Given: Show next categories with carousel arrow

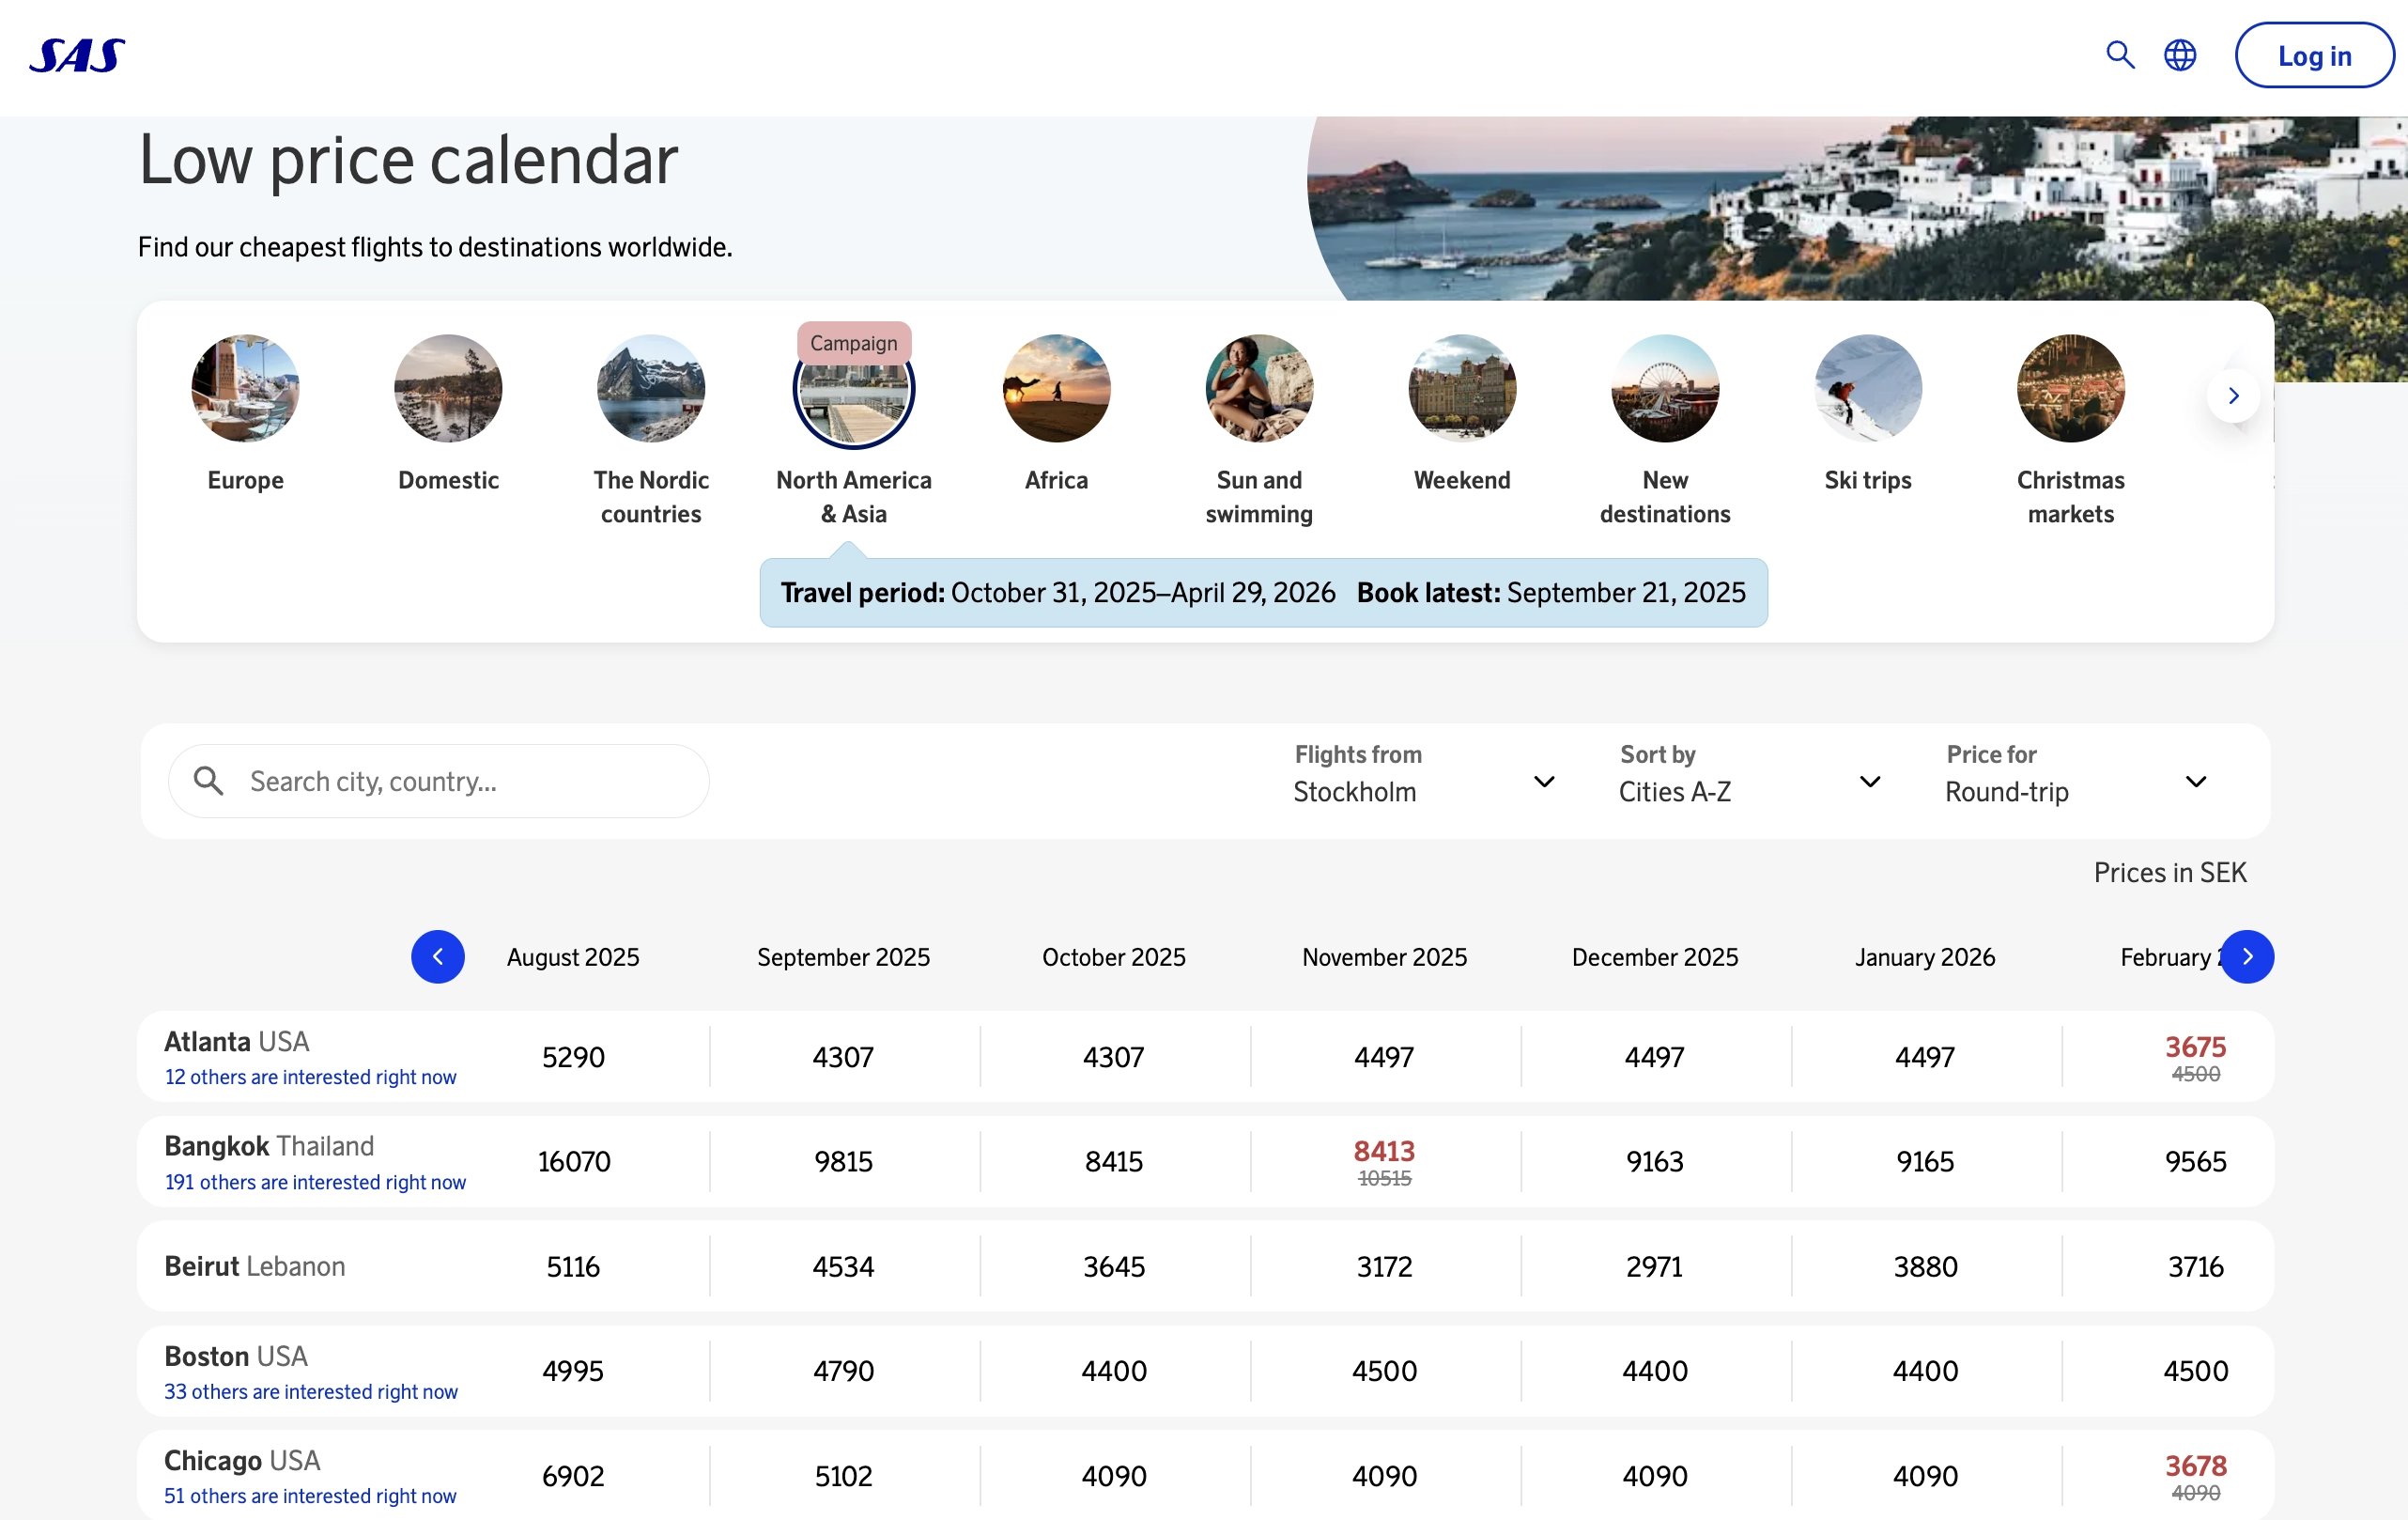Looking at the screenshot, I should pyautogui.click(x=2233, y=396).
